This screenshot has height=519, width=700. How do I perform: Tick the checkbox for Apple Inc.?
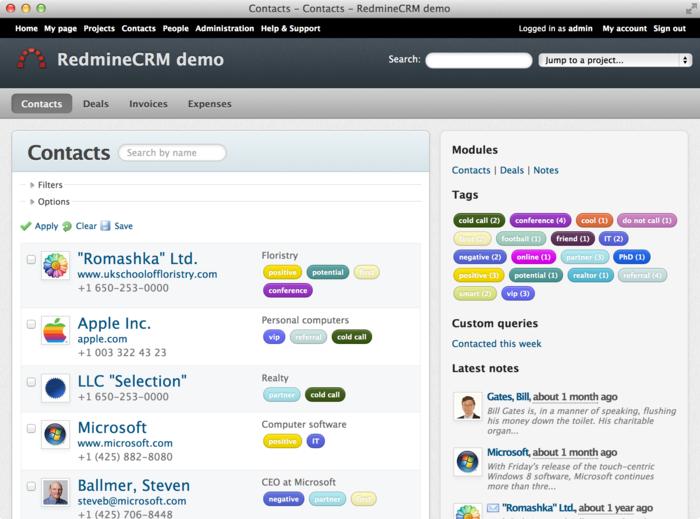31,324
